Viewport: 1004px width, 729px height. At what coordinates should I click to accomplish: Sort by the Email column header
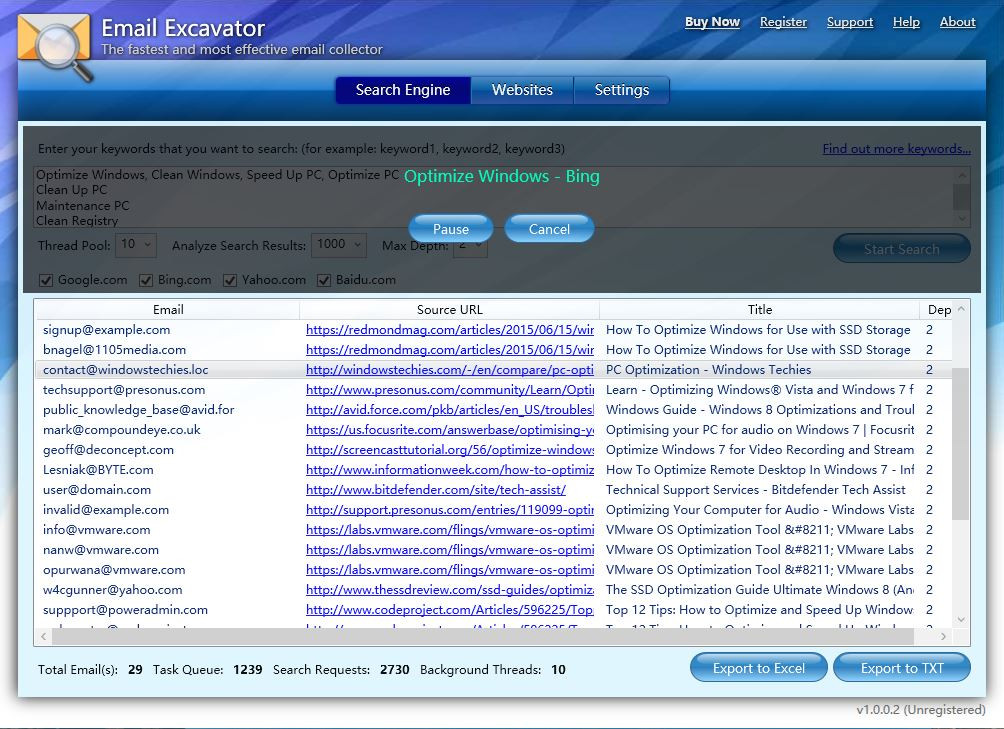(168, 310)
